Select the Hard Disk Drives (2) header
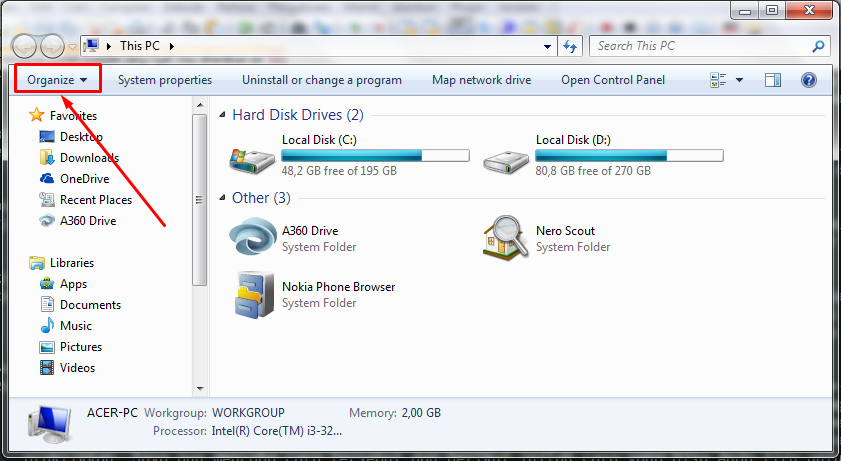 point(298,115)
